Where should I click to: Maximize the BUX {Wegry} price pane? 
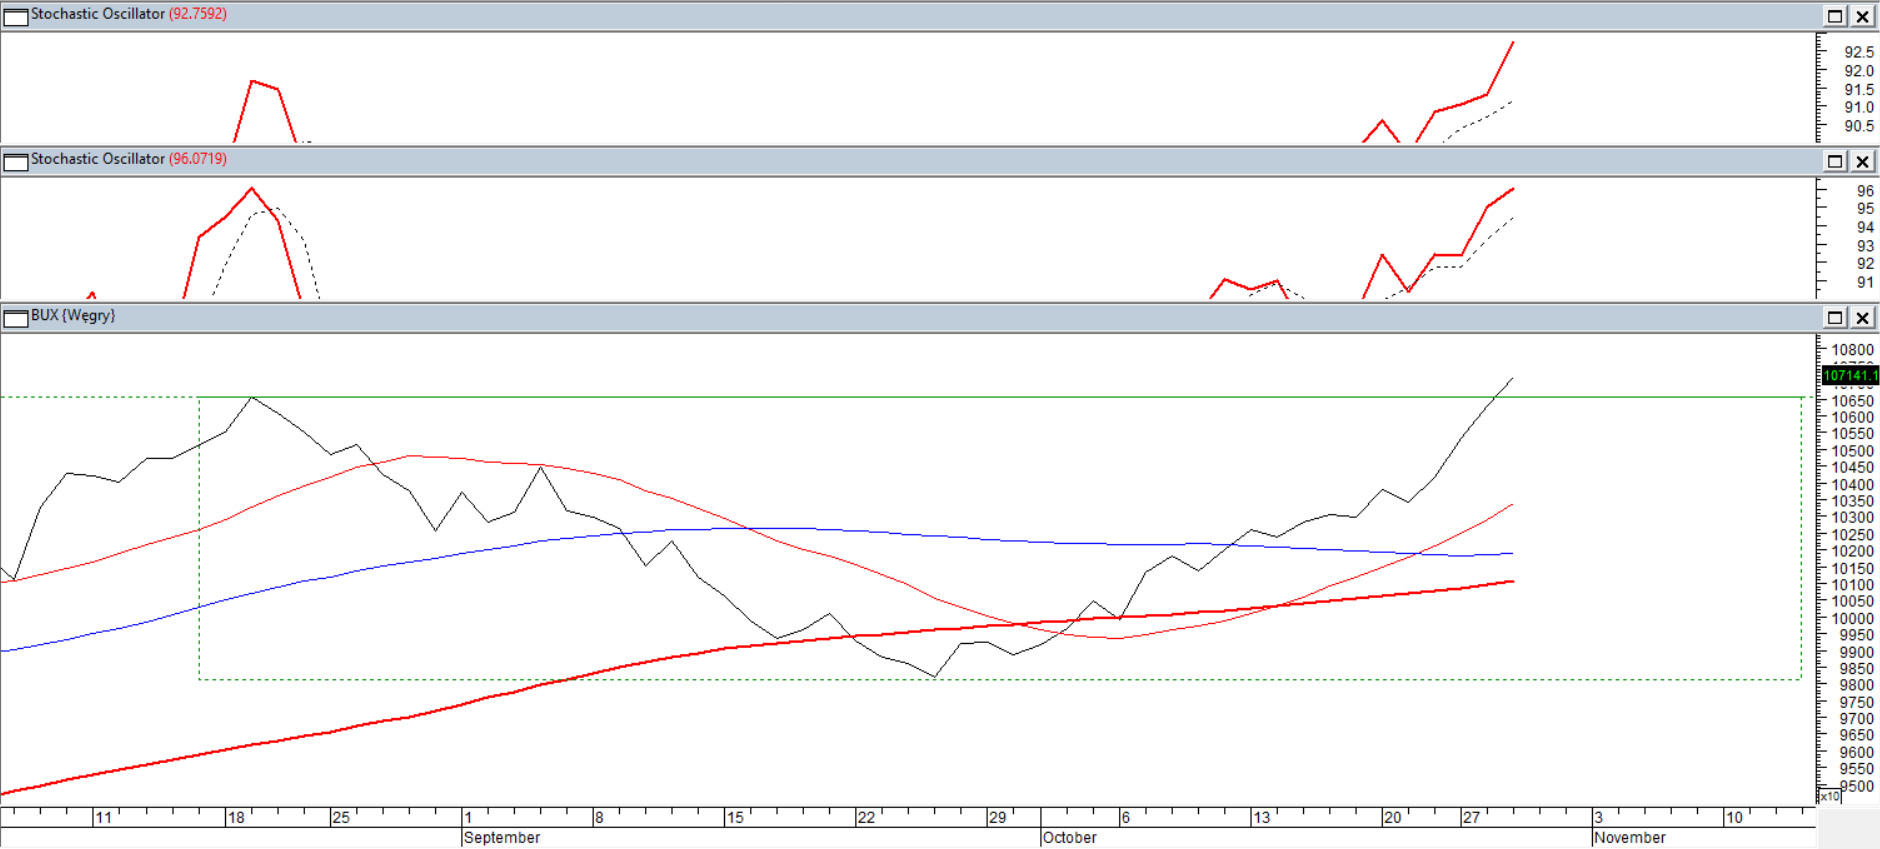(x=1835, y=318)
